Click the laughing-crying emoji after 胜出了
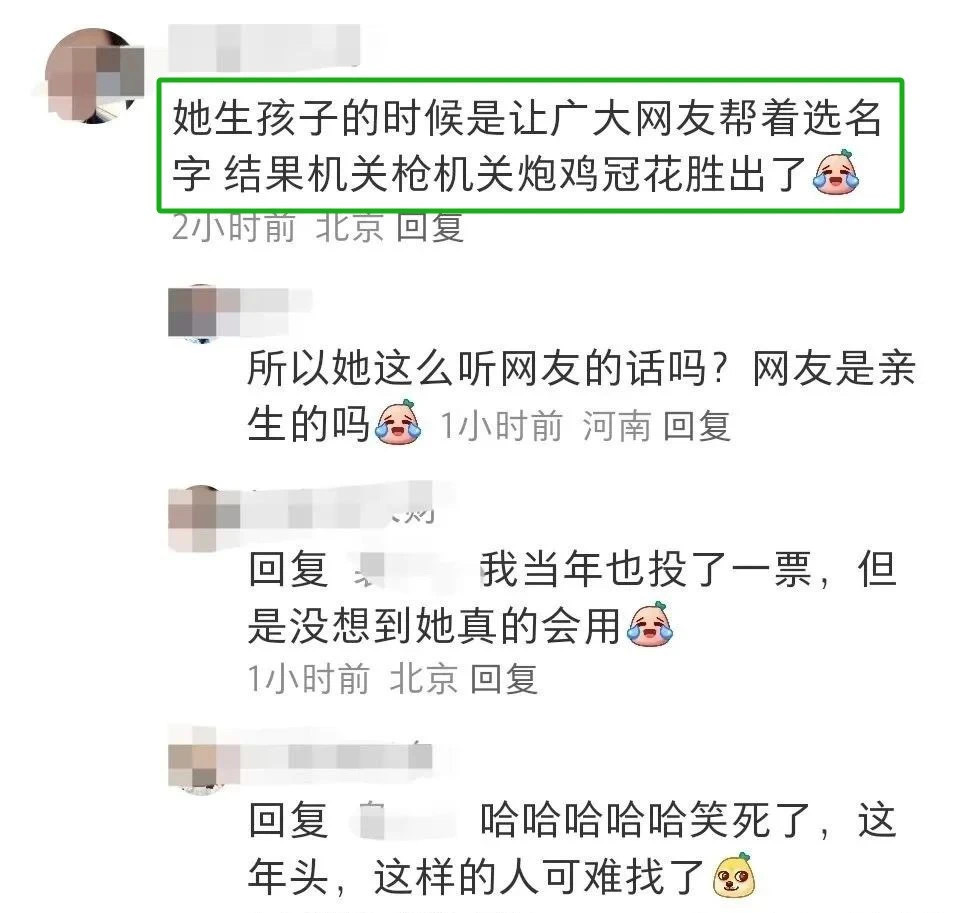Viewport: 974px width, 913px height. tap(836, 173)
